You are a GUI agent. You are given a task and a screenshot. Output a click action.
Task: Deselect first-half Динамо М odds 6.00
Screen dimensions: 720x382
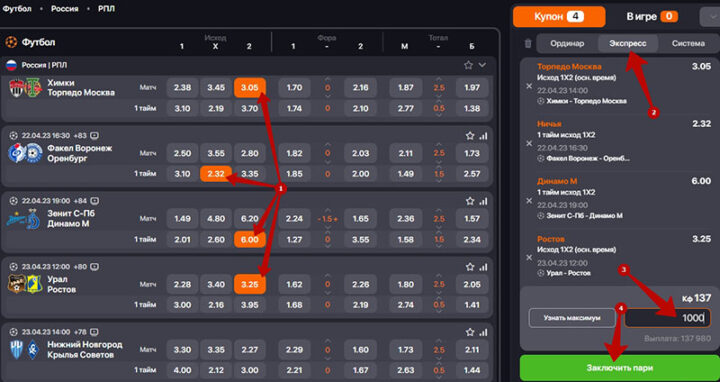(249, 240)
